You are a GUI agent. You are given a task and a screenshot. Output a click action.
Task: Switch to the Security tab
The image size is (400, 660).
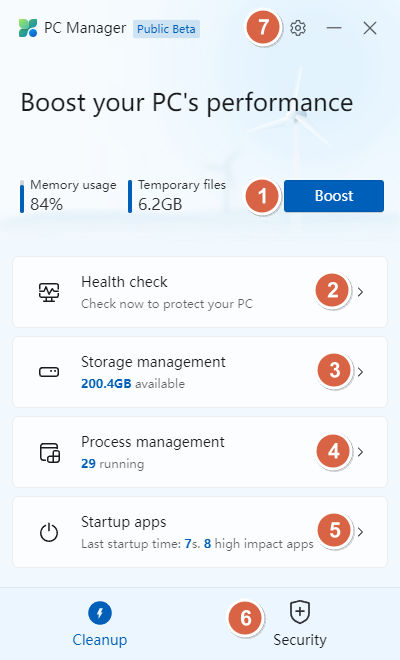300,624
